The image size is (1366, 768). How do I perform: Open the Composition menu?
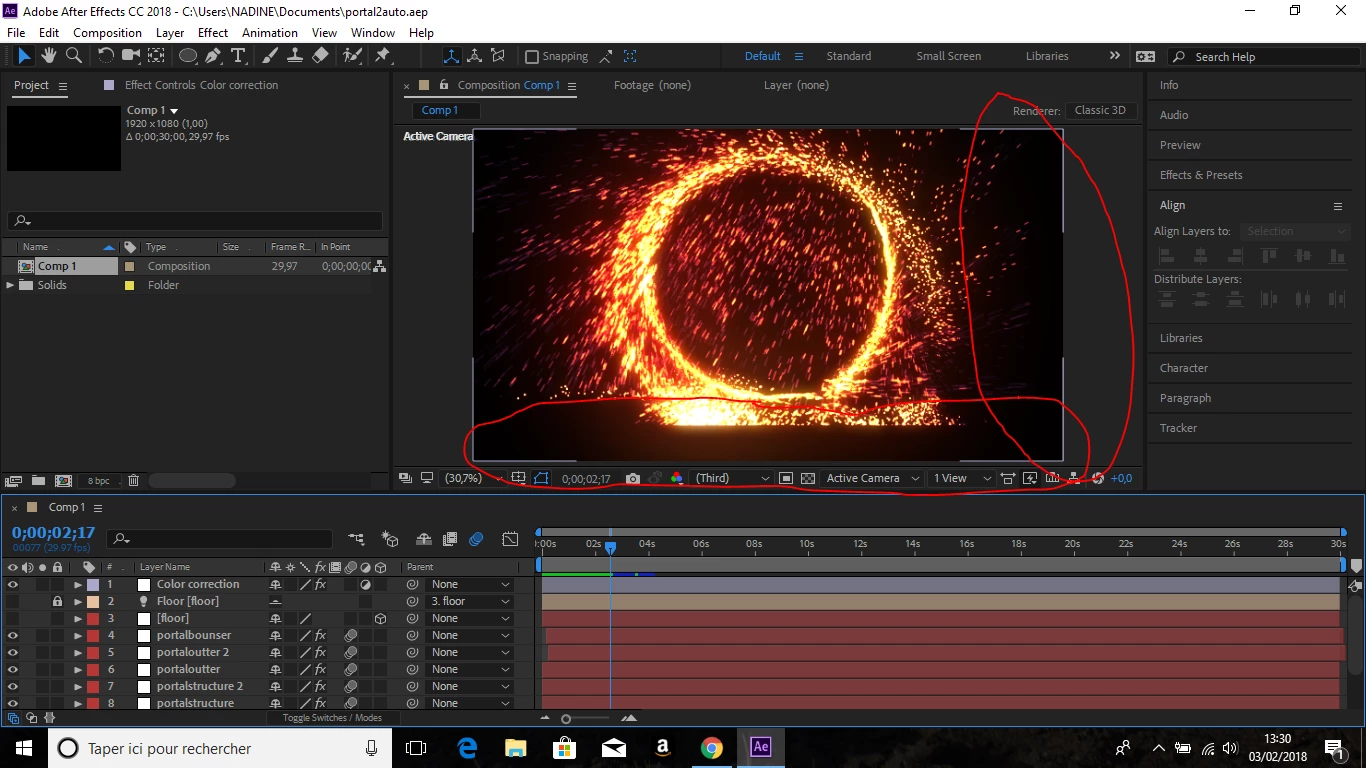(x=107, y=32)
